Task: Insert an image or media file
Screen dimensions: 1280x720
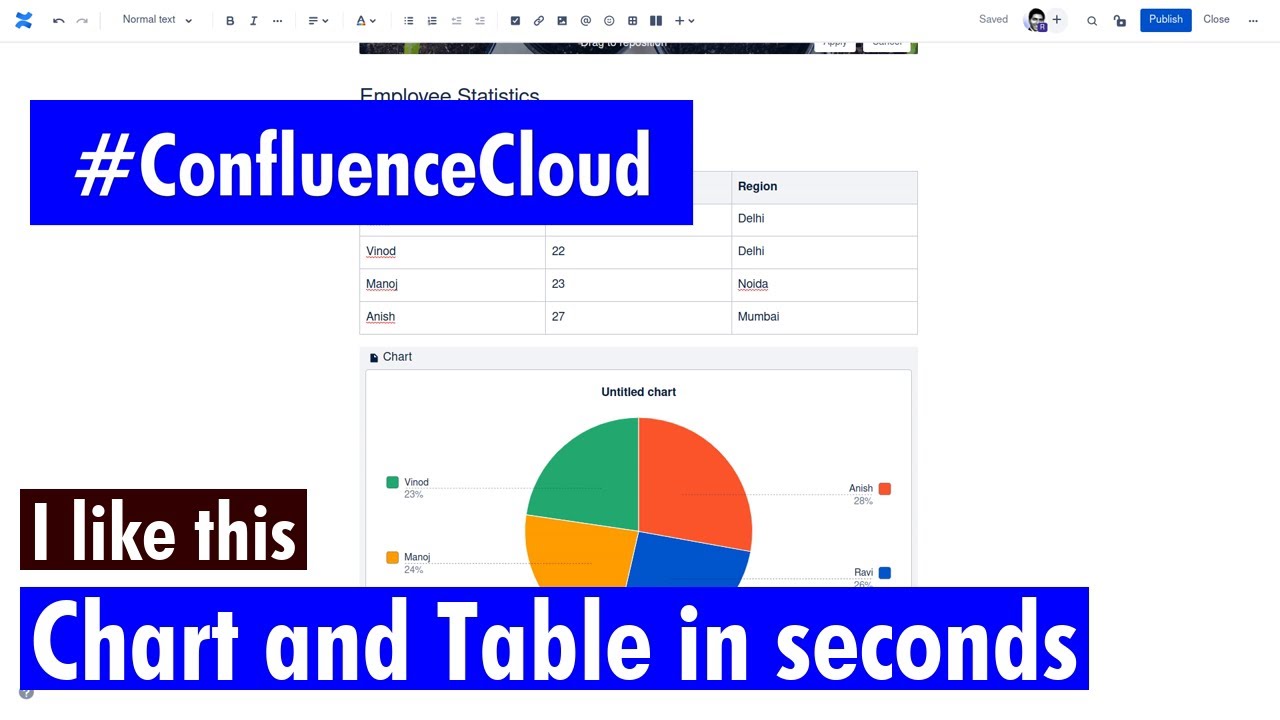Action: pos(562,20)
